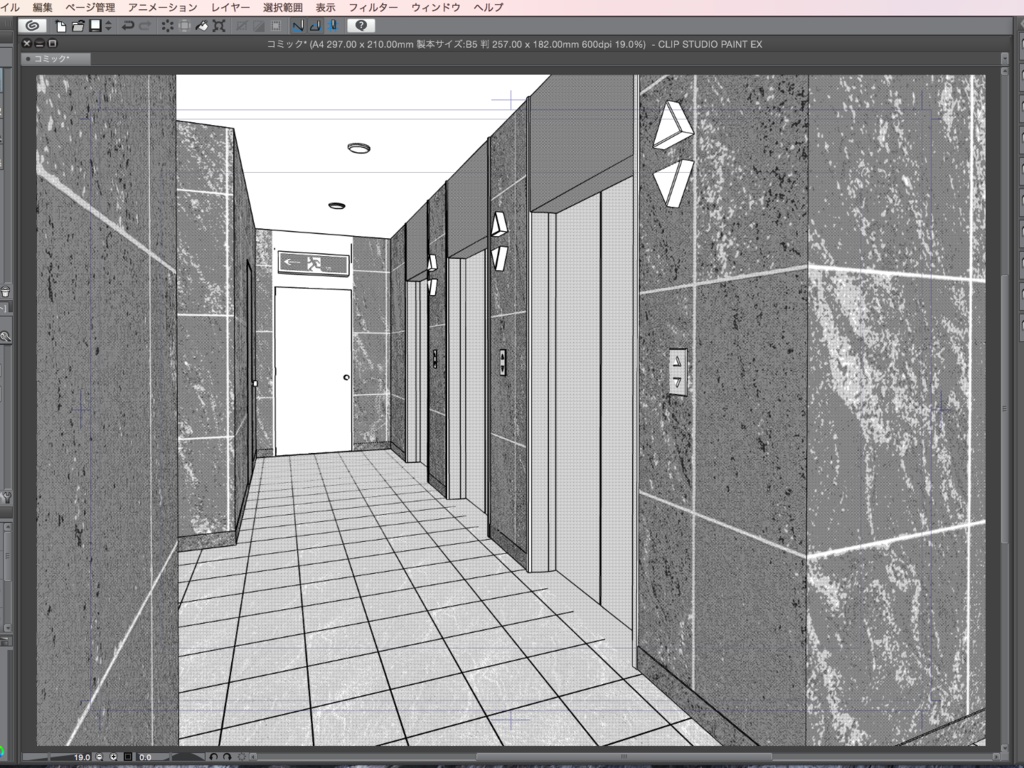Open CLIP STUDIO launcher spiral icon
Image resolution: width=1024 pixels, height=768 pixels.
click(x=33, y=25)
